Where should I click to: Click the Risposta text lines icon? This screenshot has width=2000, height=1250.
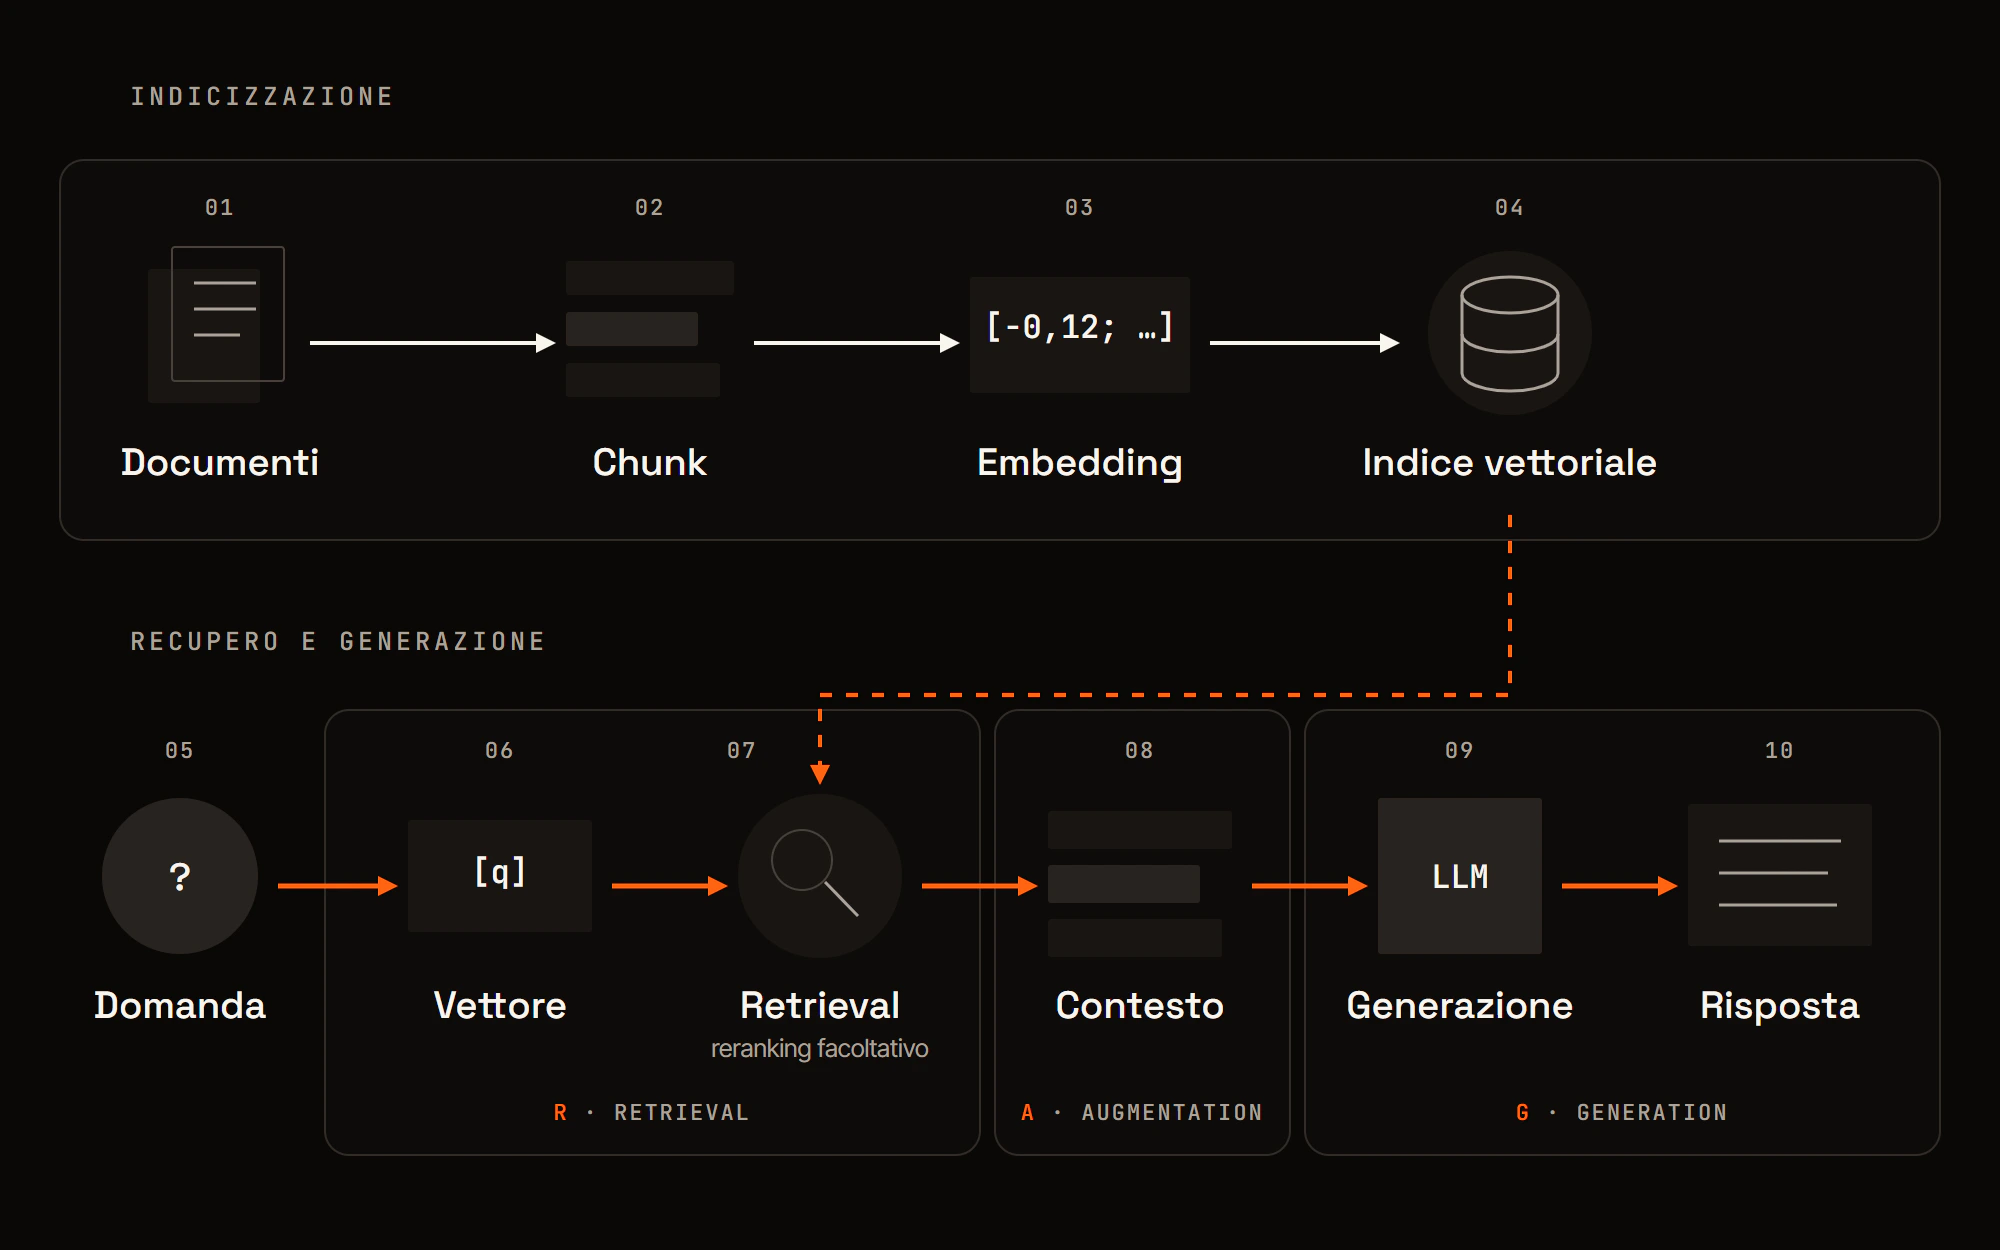click(x=1780, y=875)
